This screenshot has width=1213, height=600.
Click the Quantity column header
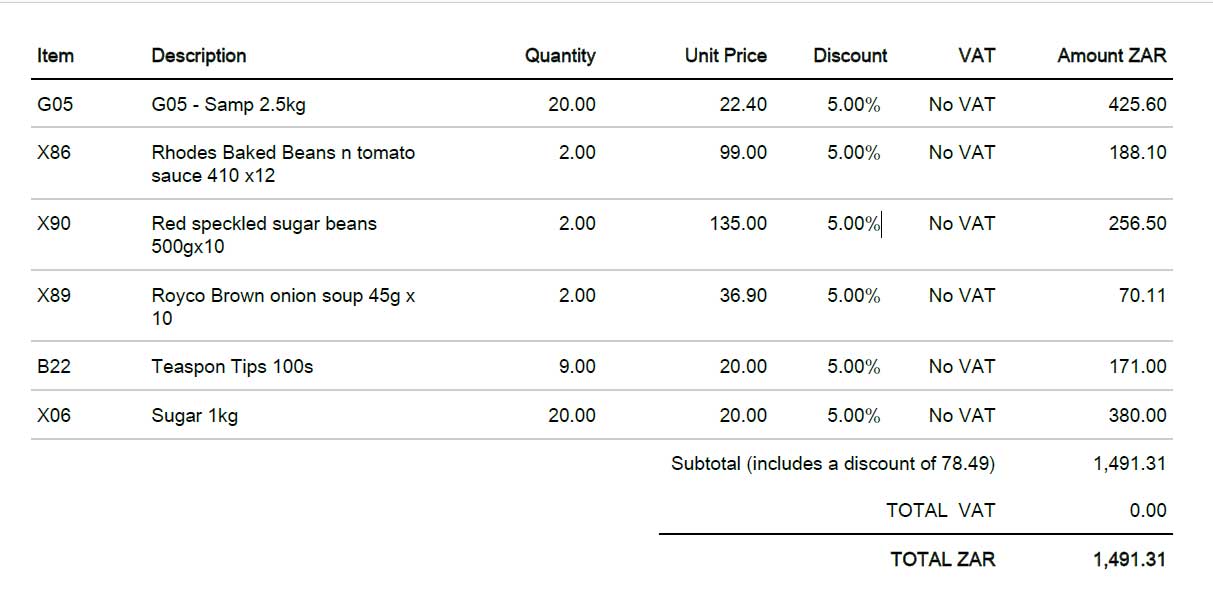pos(560,56)
